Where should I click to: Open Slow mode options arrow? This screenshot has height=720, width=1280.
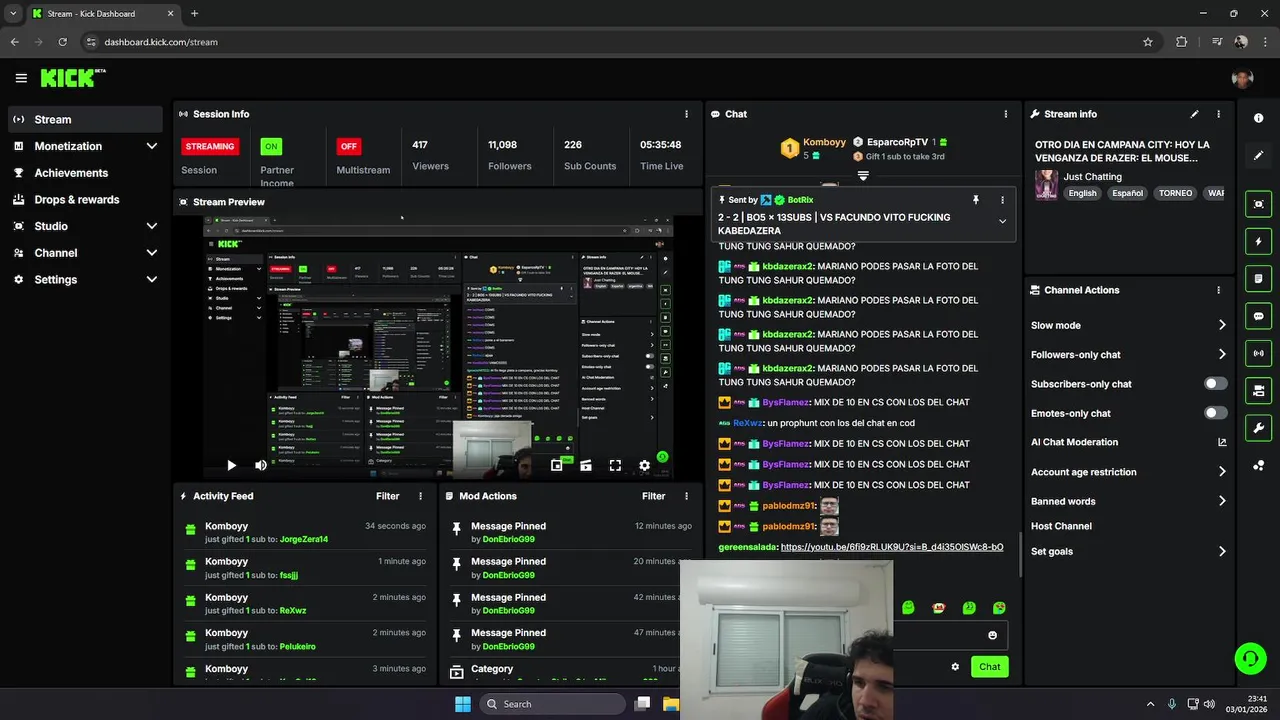point(1222,325)
